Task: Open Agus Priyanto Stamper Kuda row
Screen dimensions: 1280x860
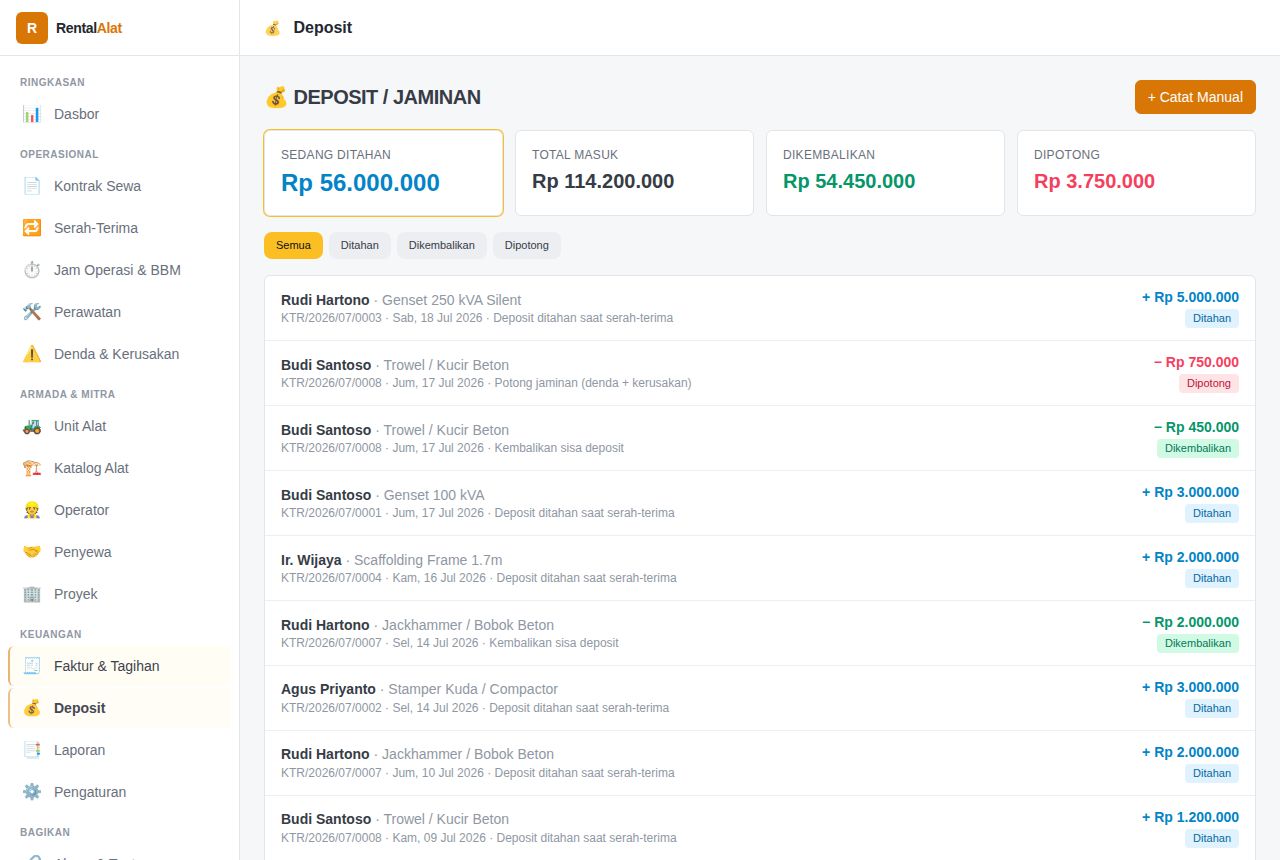Action: click(760, 698)
